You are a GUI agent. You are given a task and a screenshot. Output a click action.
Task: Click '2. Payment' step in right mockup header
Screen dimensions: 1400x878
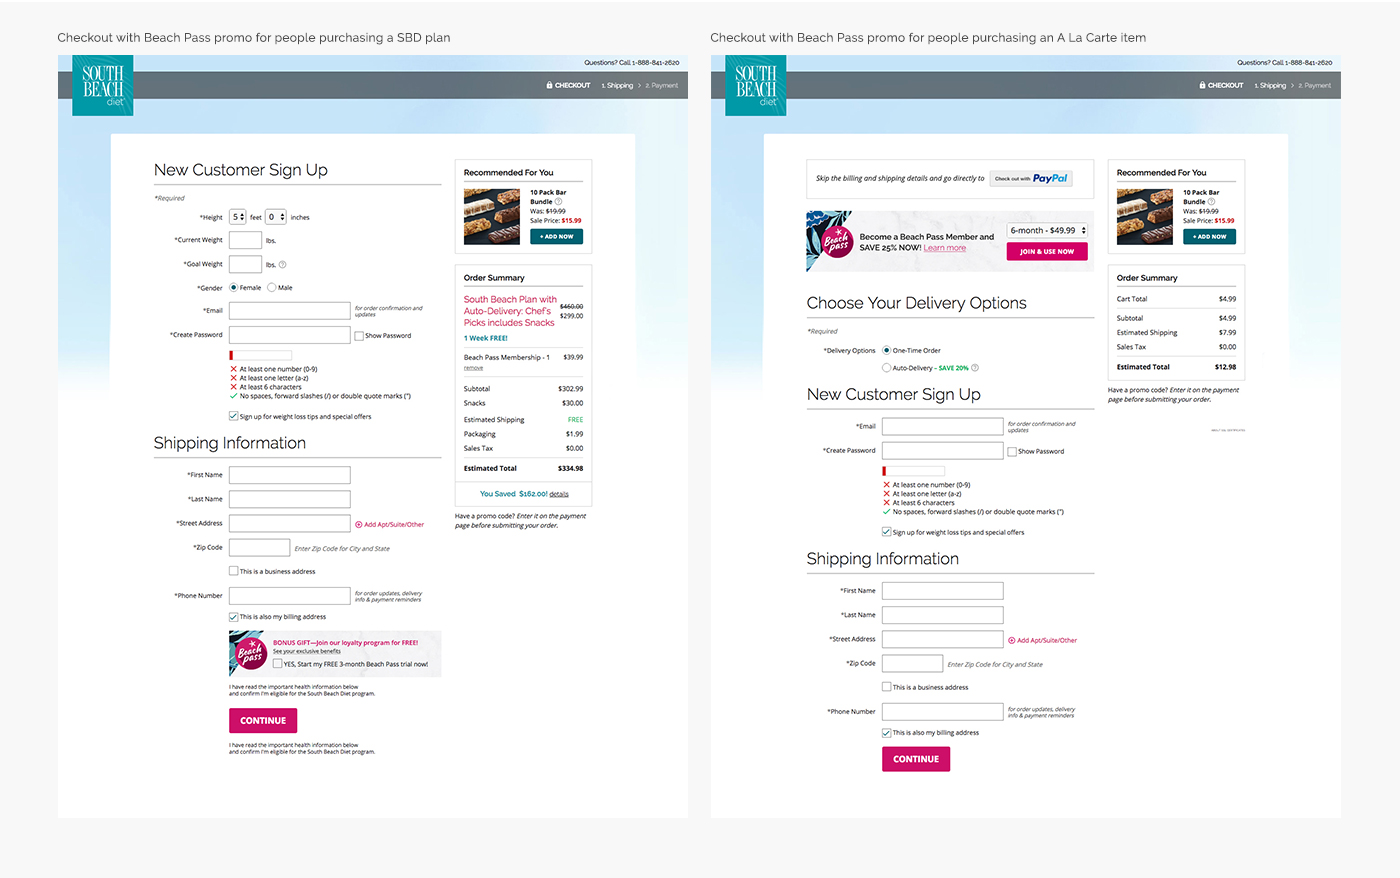click(x=1315, y=85)
